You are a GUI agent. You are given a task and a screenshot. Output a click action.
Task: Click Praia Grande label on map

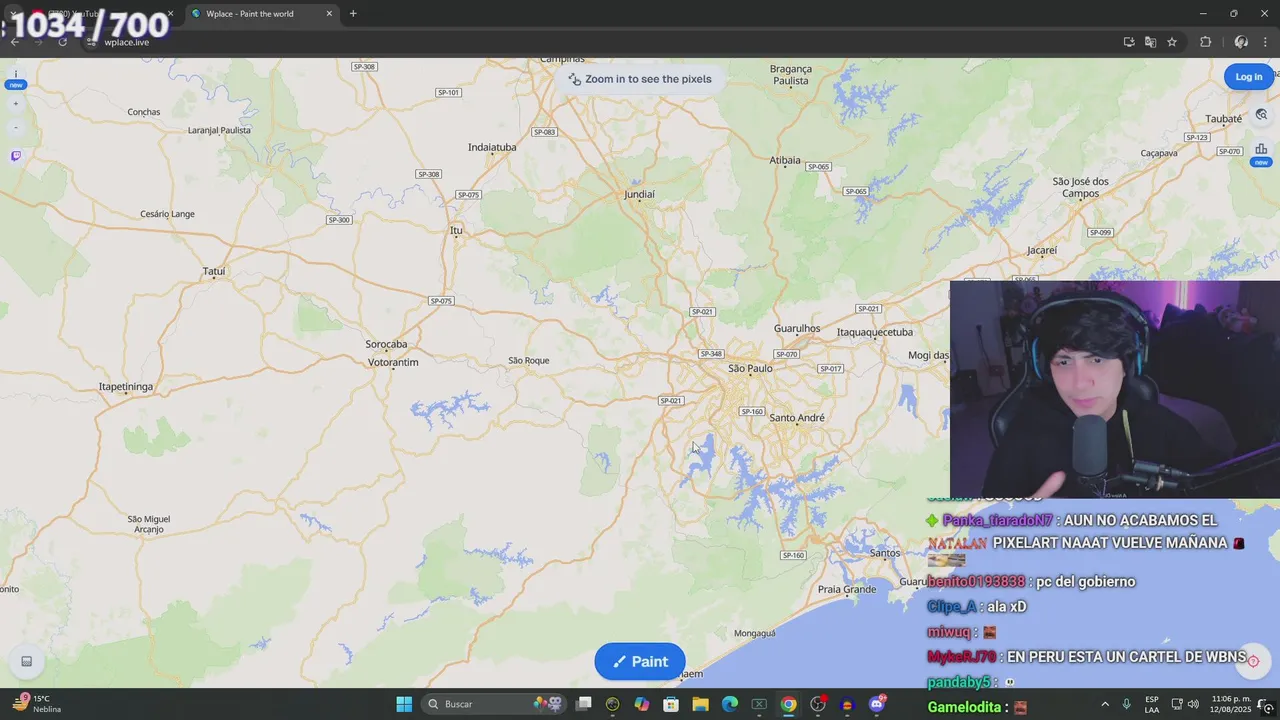tap(847, 590)
